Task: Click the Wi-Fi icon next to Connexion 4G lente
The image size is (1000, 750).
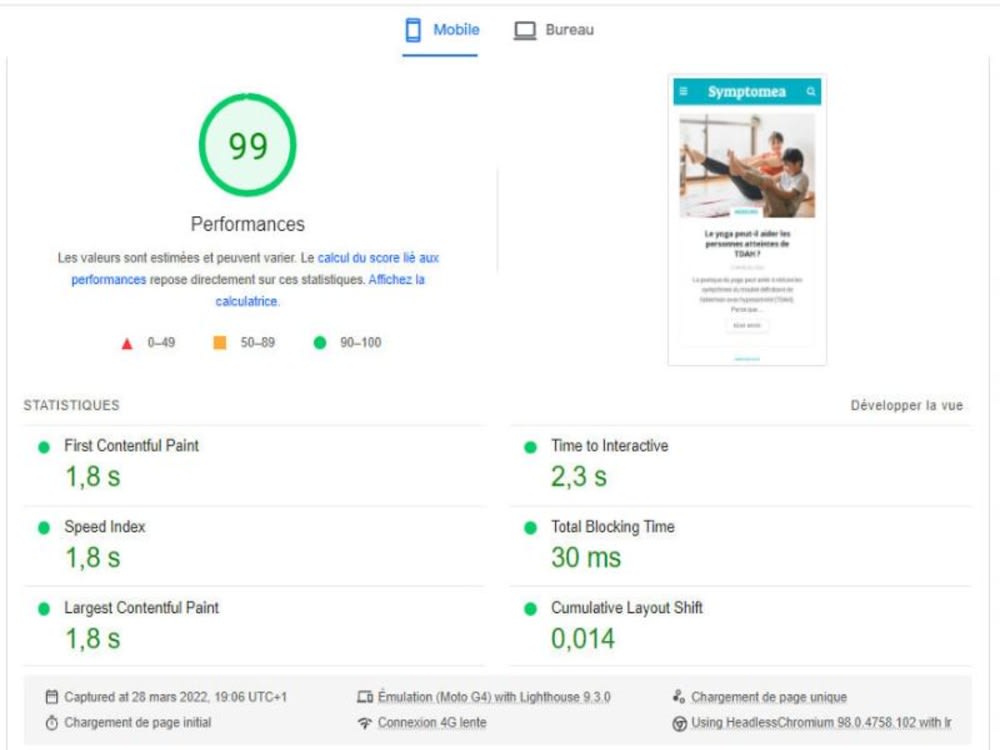Action: coord(367,721)
